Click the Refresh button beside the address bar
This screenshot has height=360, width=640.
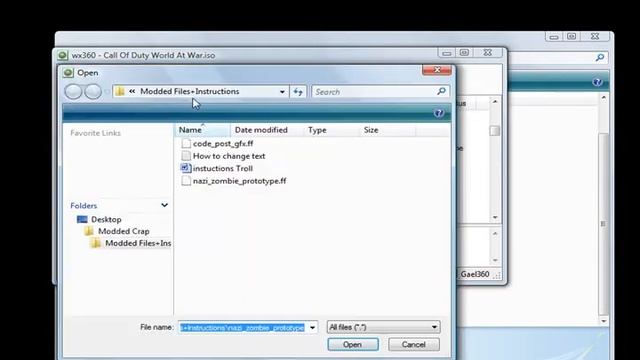298,92
